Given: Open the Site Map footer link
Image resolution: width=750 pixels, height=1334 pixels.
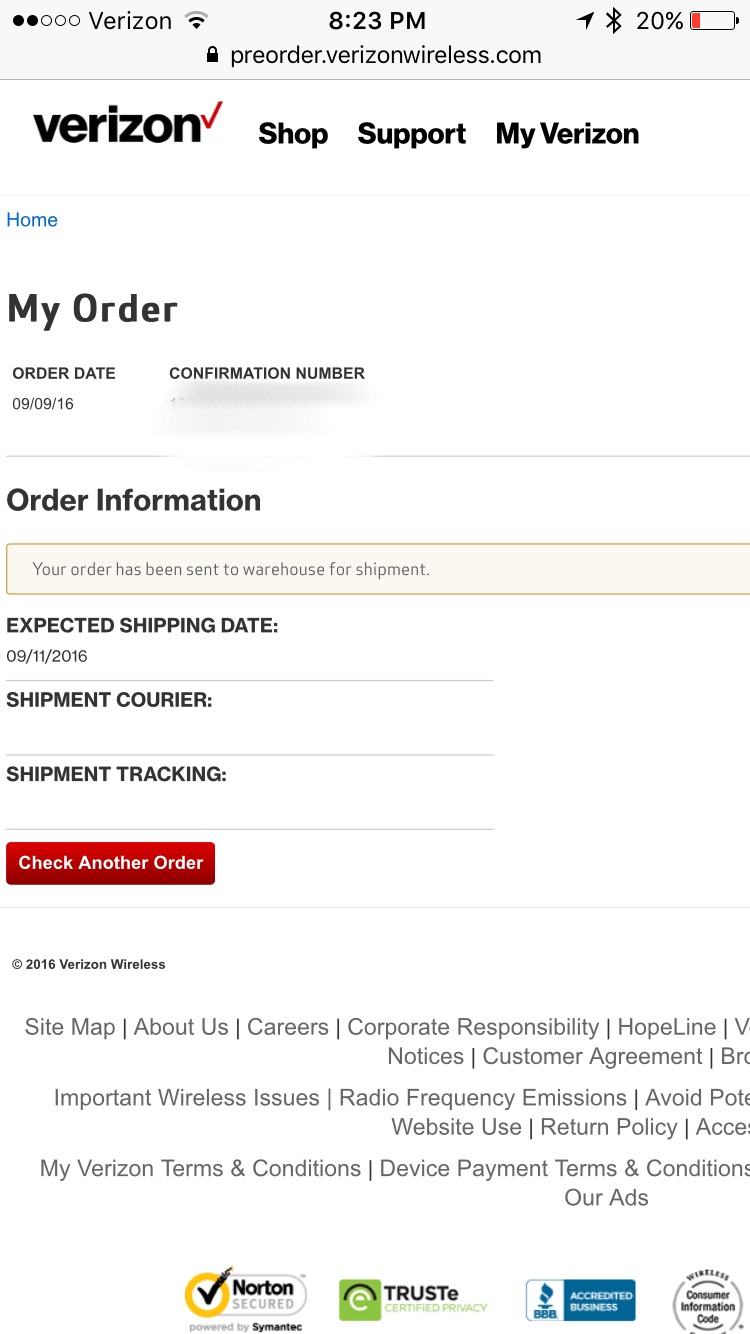Looking at the screenshot, I should pos(70,1027).
